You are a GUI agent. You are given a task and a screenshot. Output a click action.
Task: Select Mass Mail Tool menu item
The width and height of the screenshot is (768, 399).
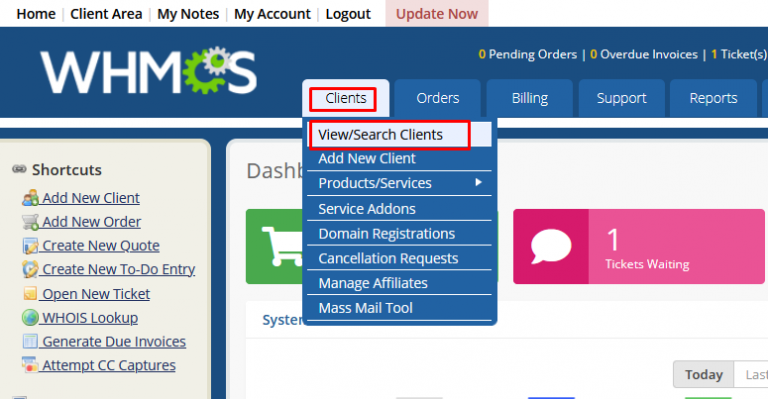(399, 308)
